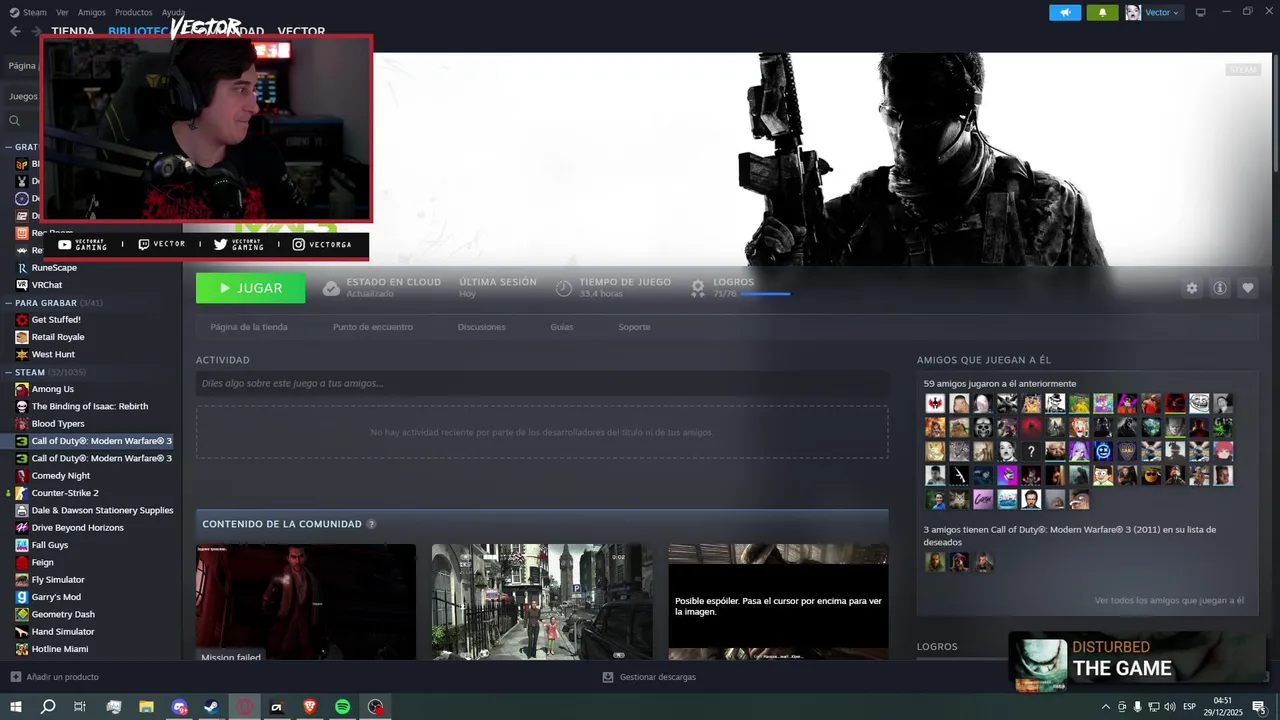Click the achievements progress bar
This screenshot has width=1280, height=720.
coord(765,294)
